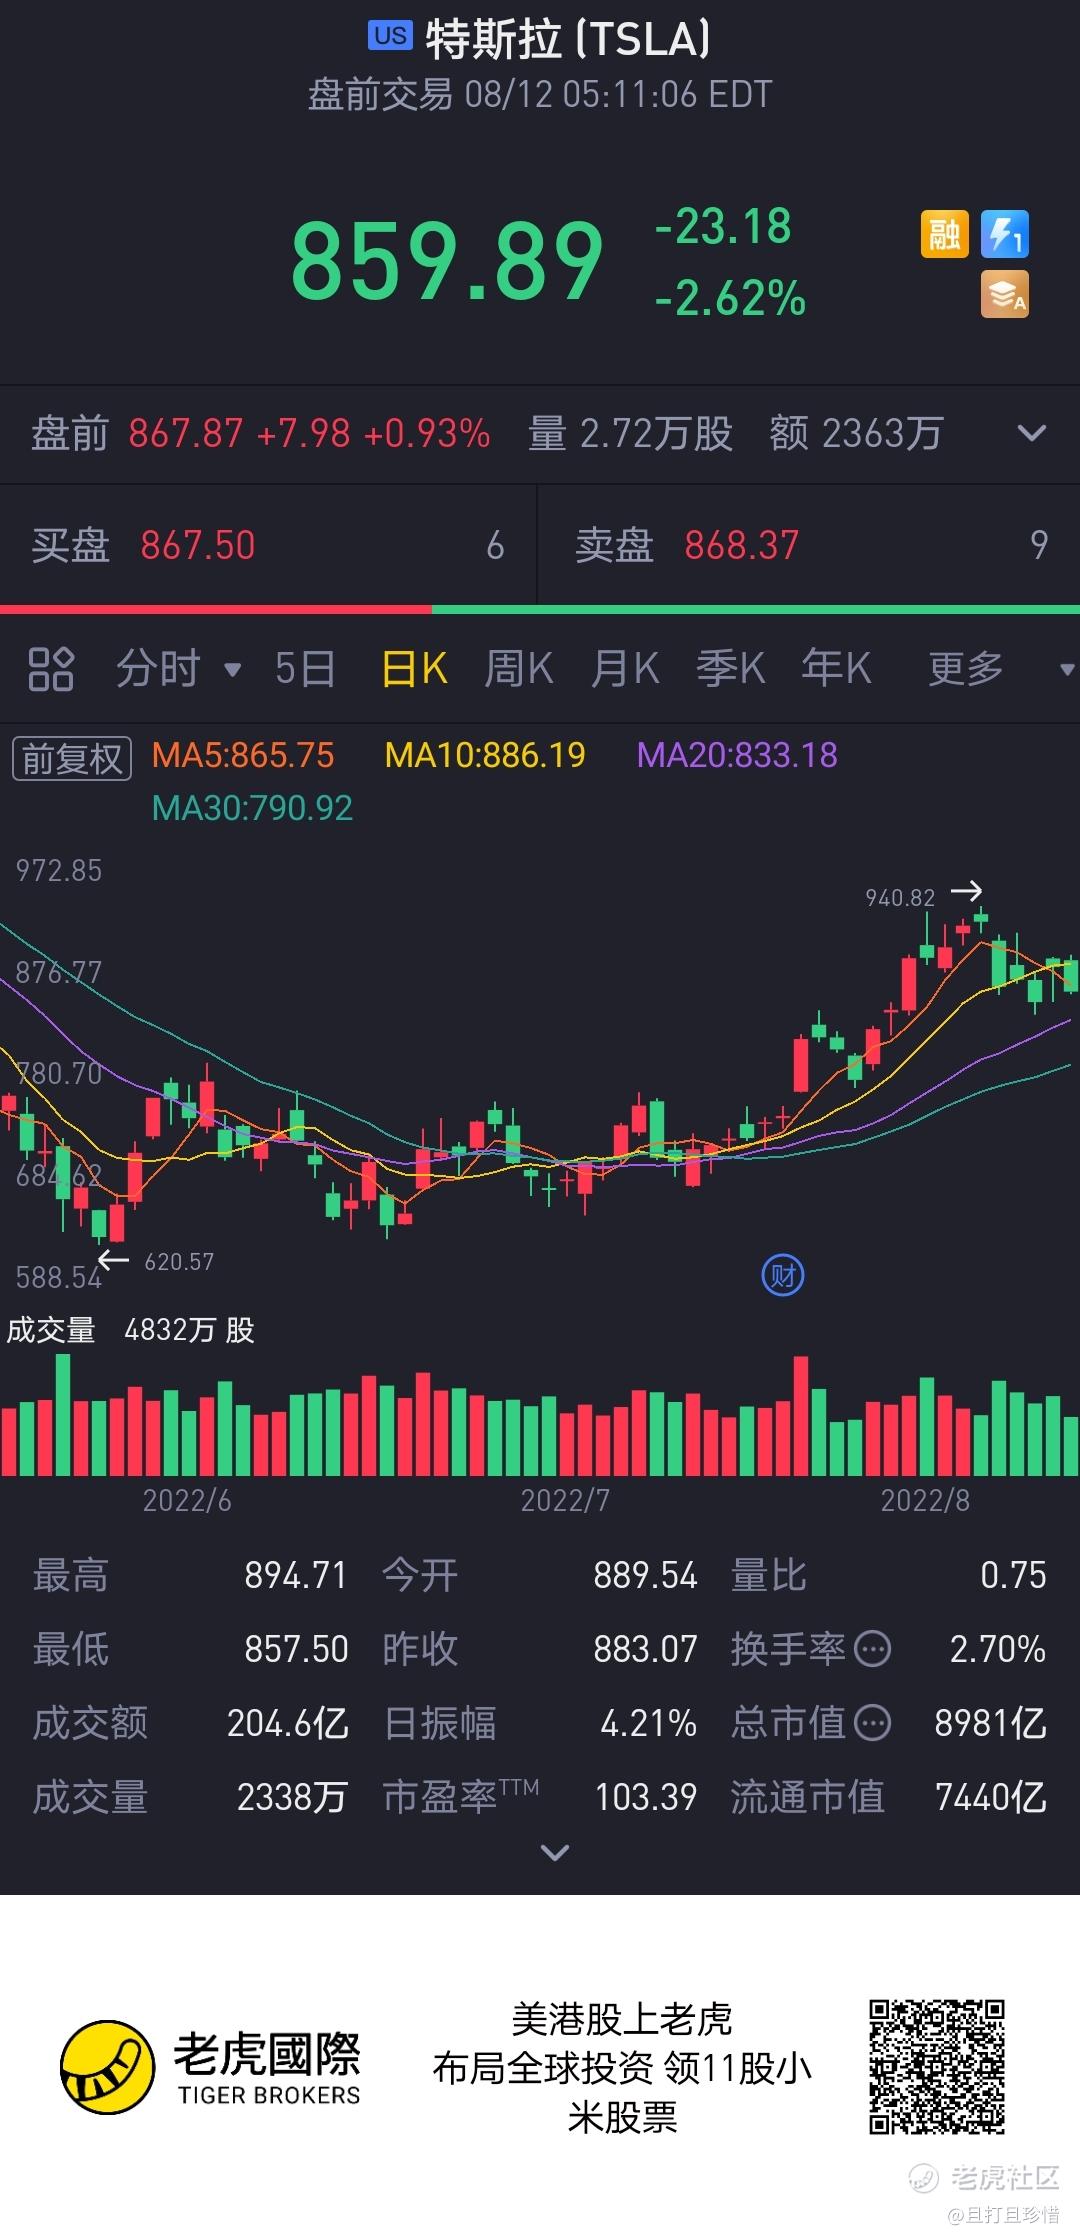1080x2240 pixels.
Task: Tap the orange 融 margin trading icon
Action: (944, 235)
